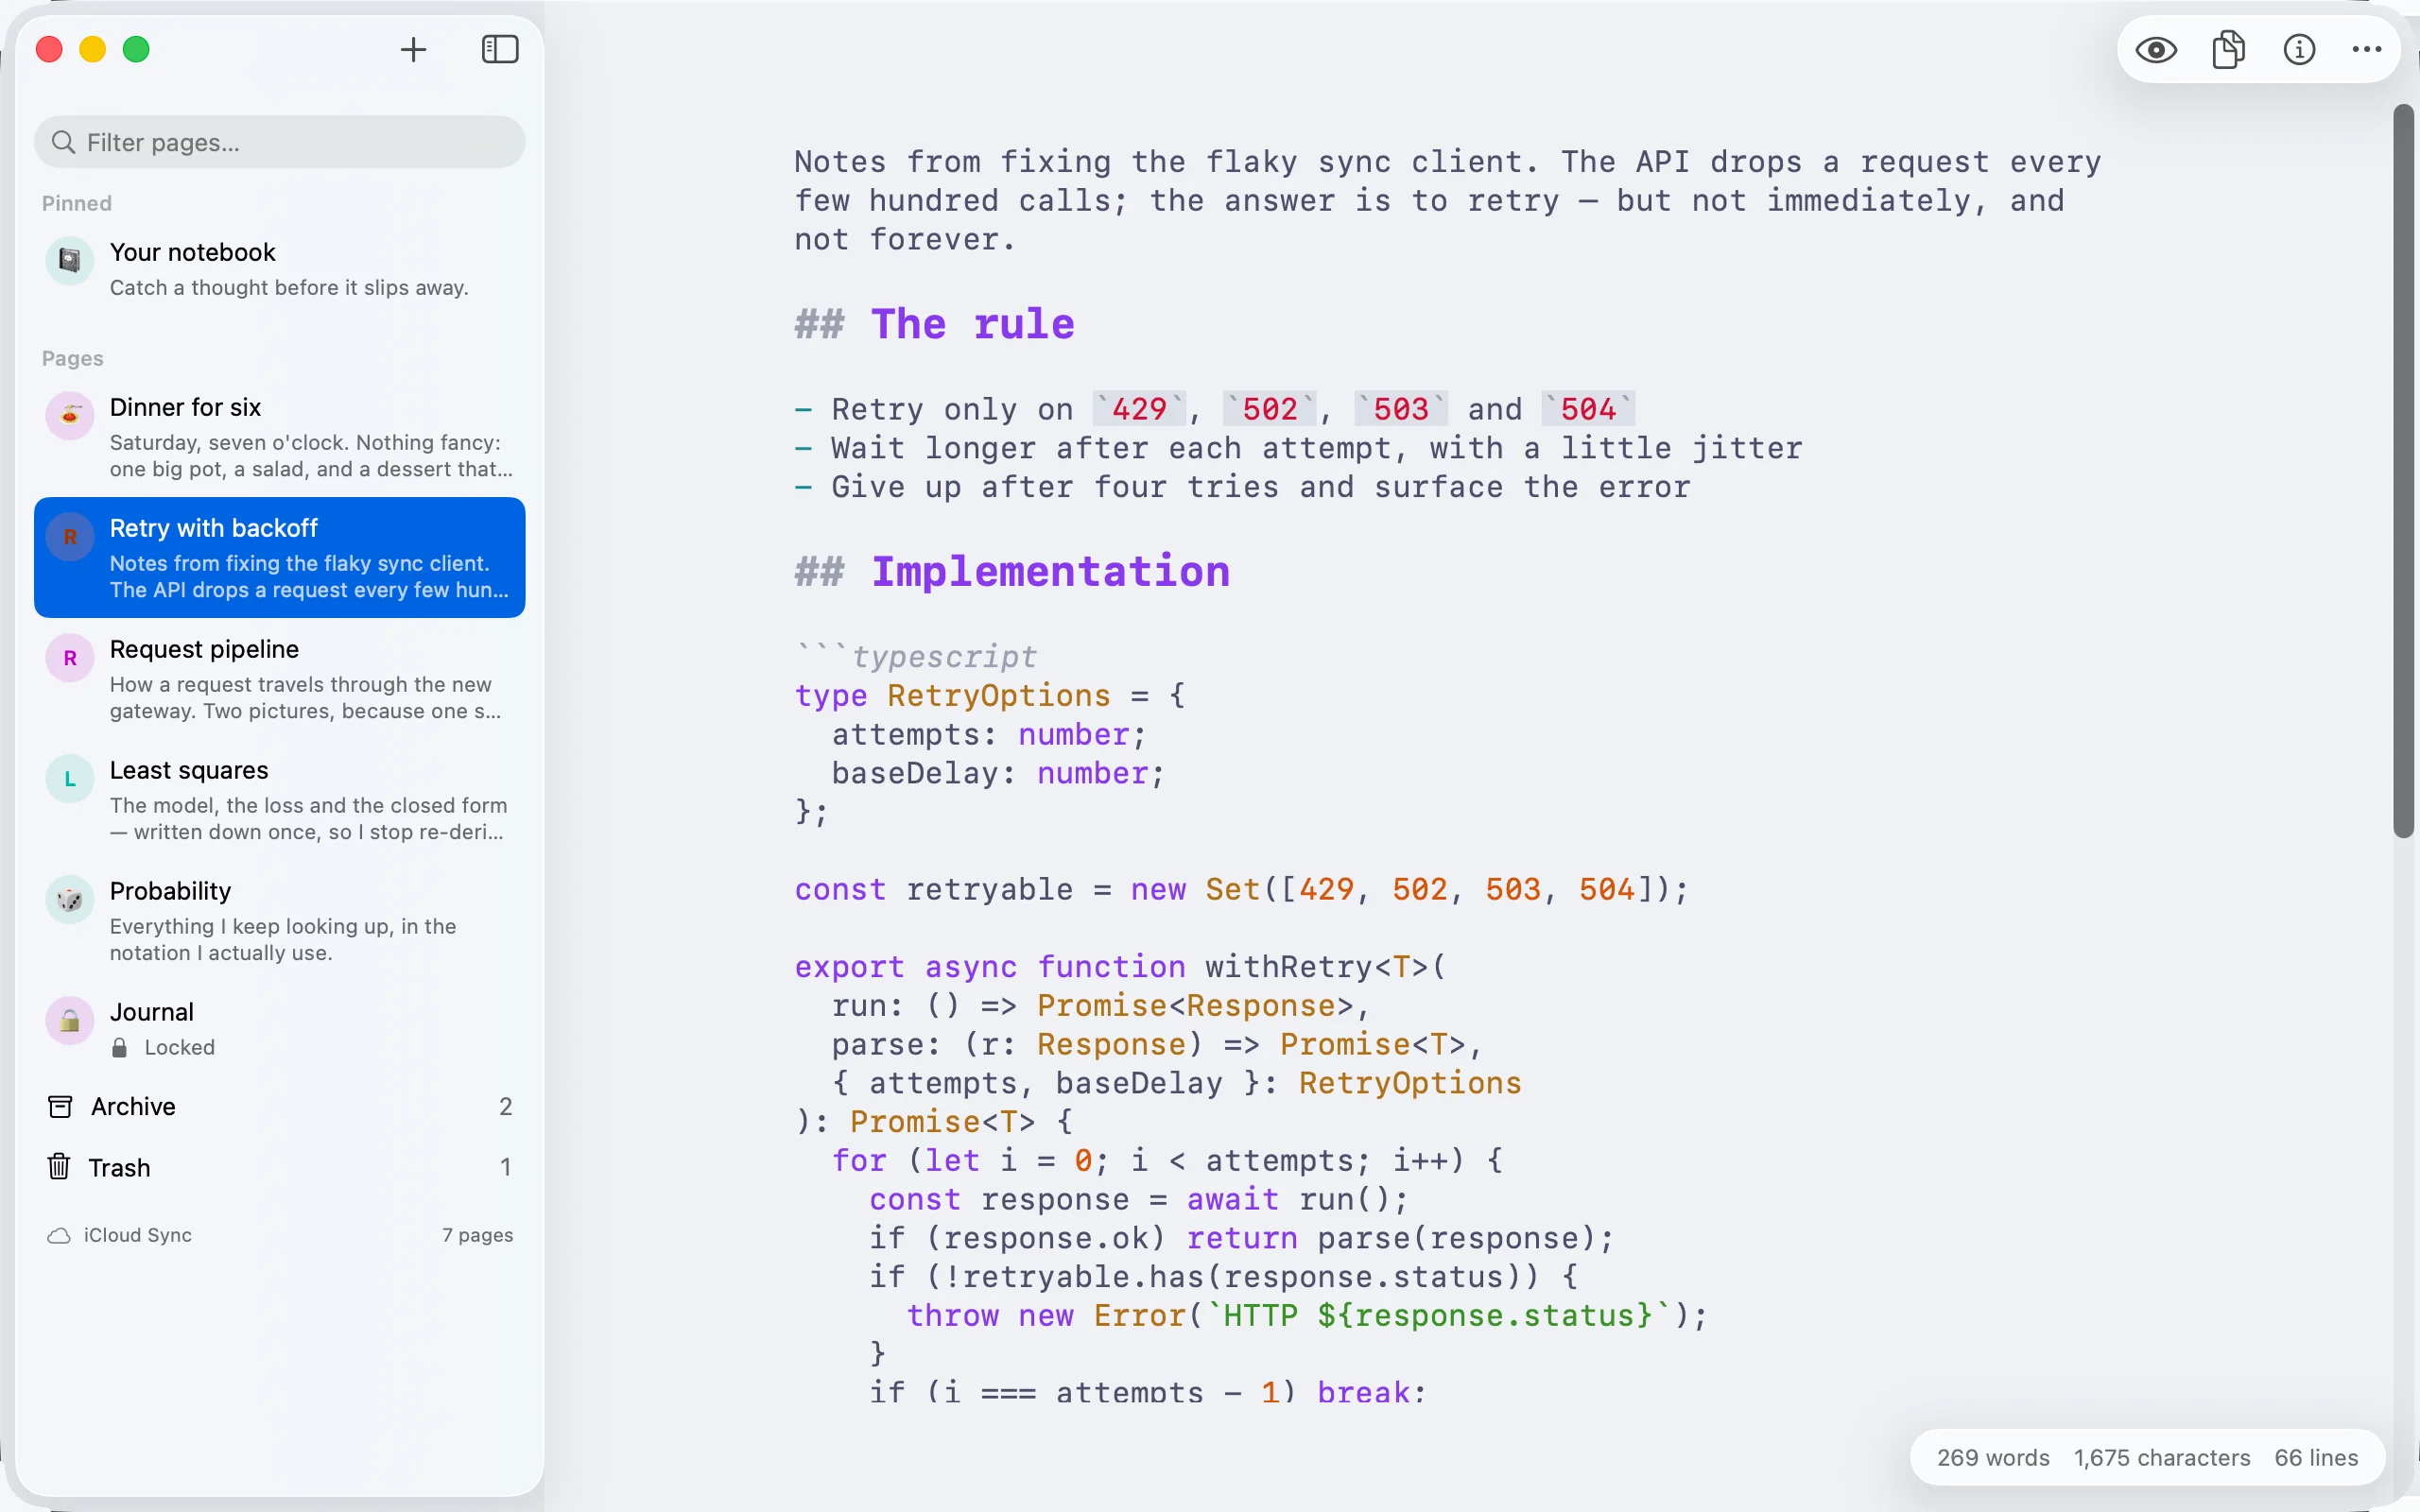
Task: Click the Archive box icon
Action: click(x=60, y=1106)
